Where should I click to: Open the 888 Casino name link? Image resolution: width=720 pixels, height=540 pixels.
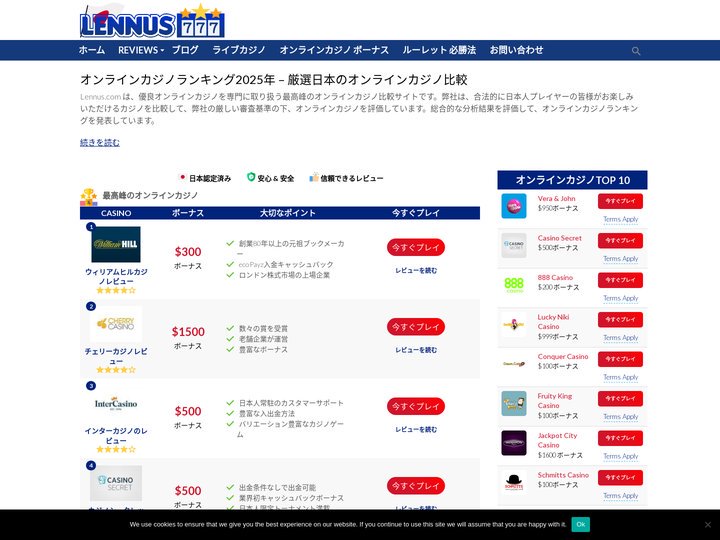coord(555,277)
